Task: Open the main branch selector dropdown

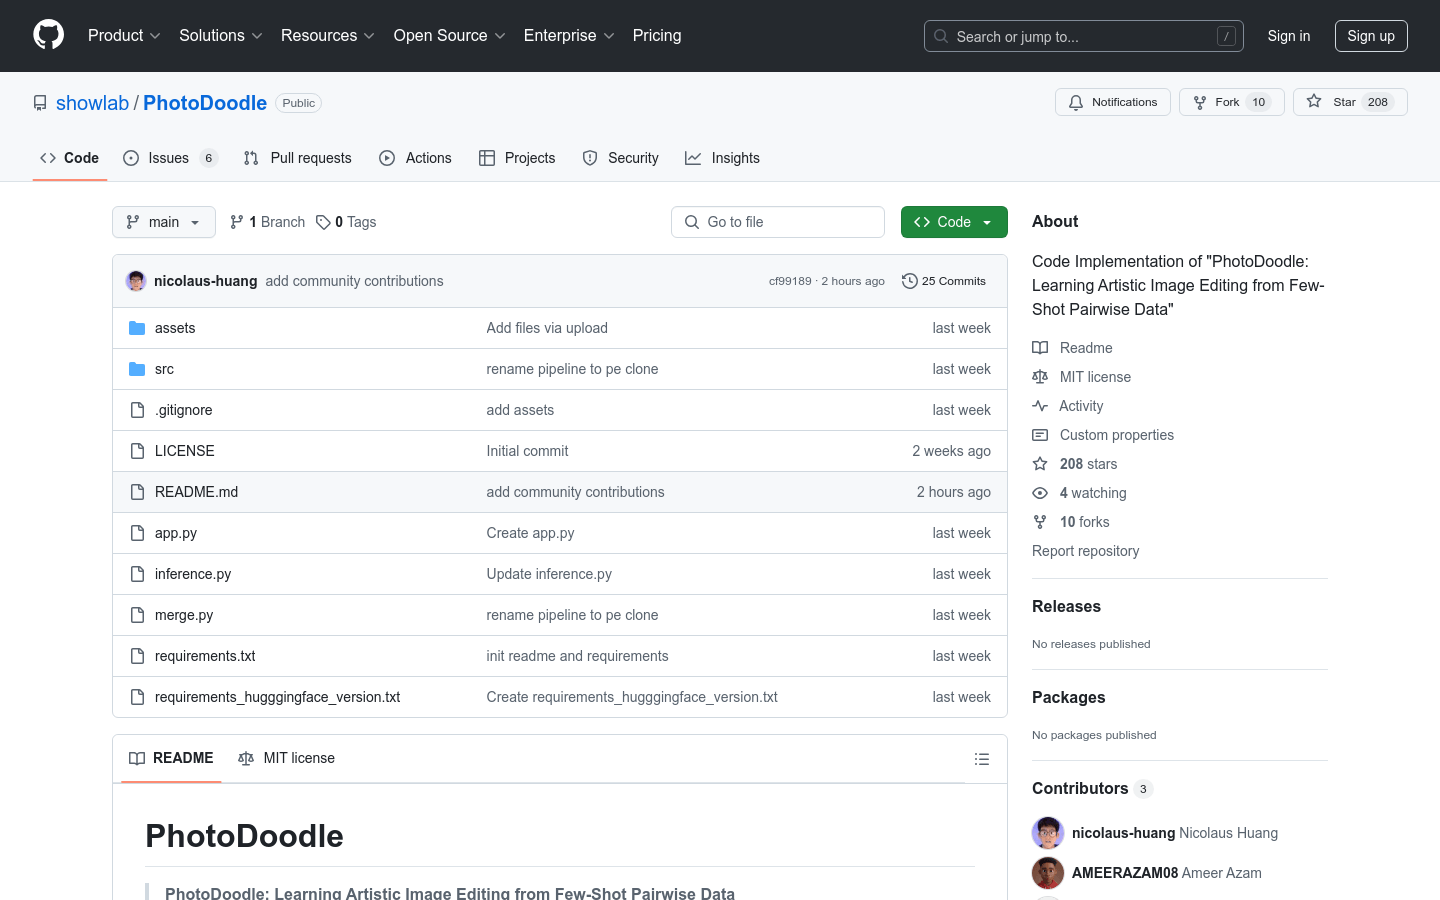Action: (x=164, y=222)
